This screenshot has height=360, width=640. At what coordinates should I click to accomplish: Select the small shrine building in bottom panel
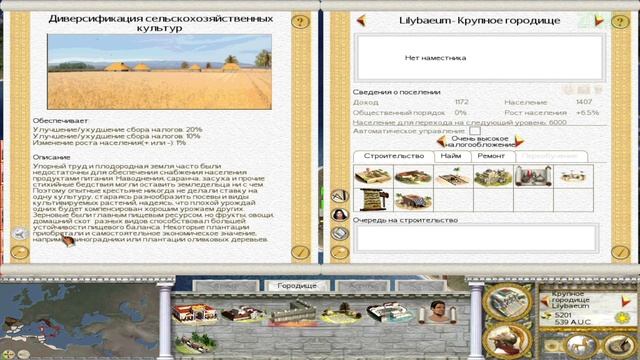point(341,313)
